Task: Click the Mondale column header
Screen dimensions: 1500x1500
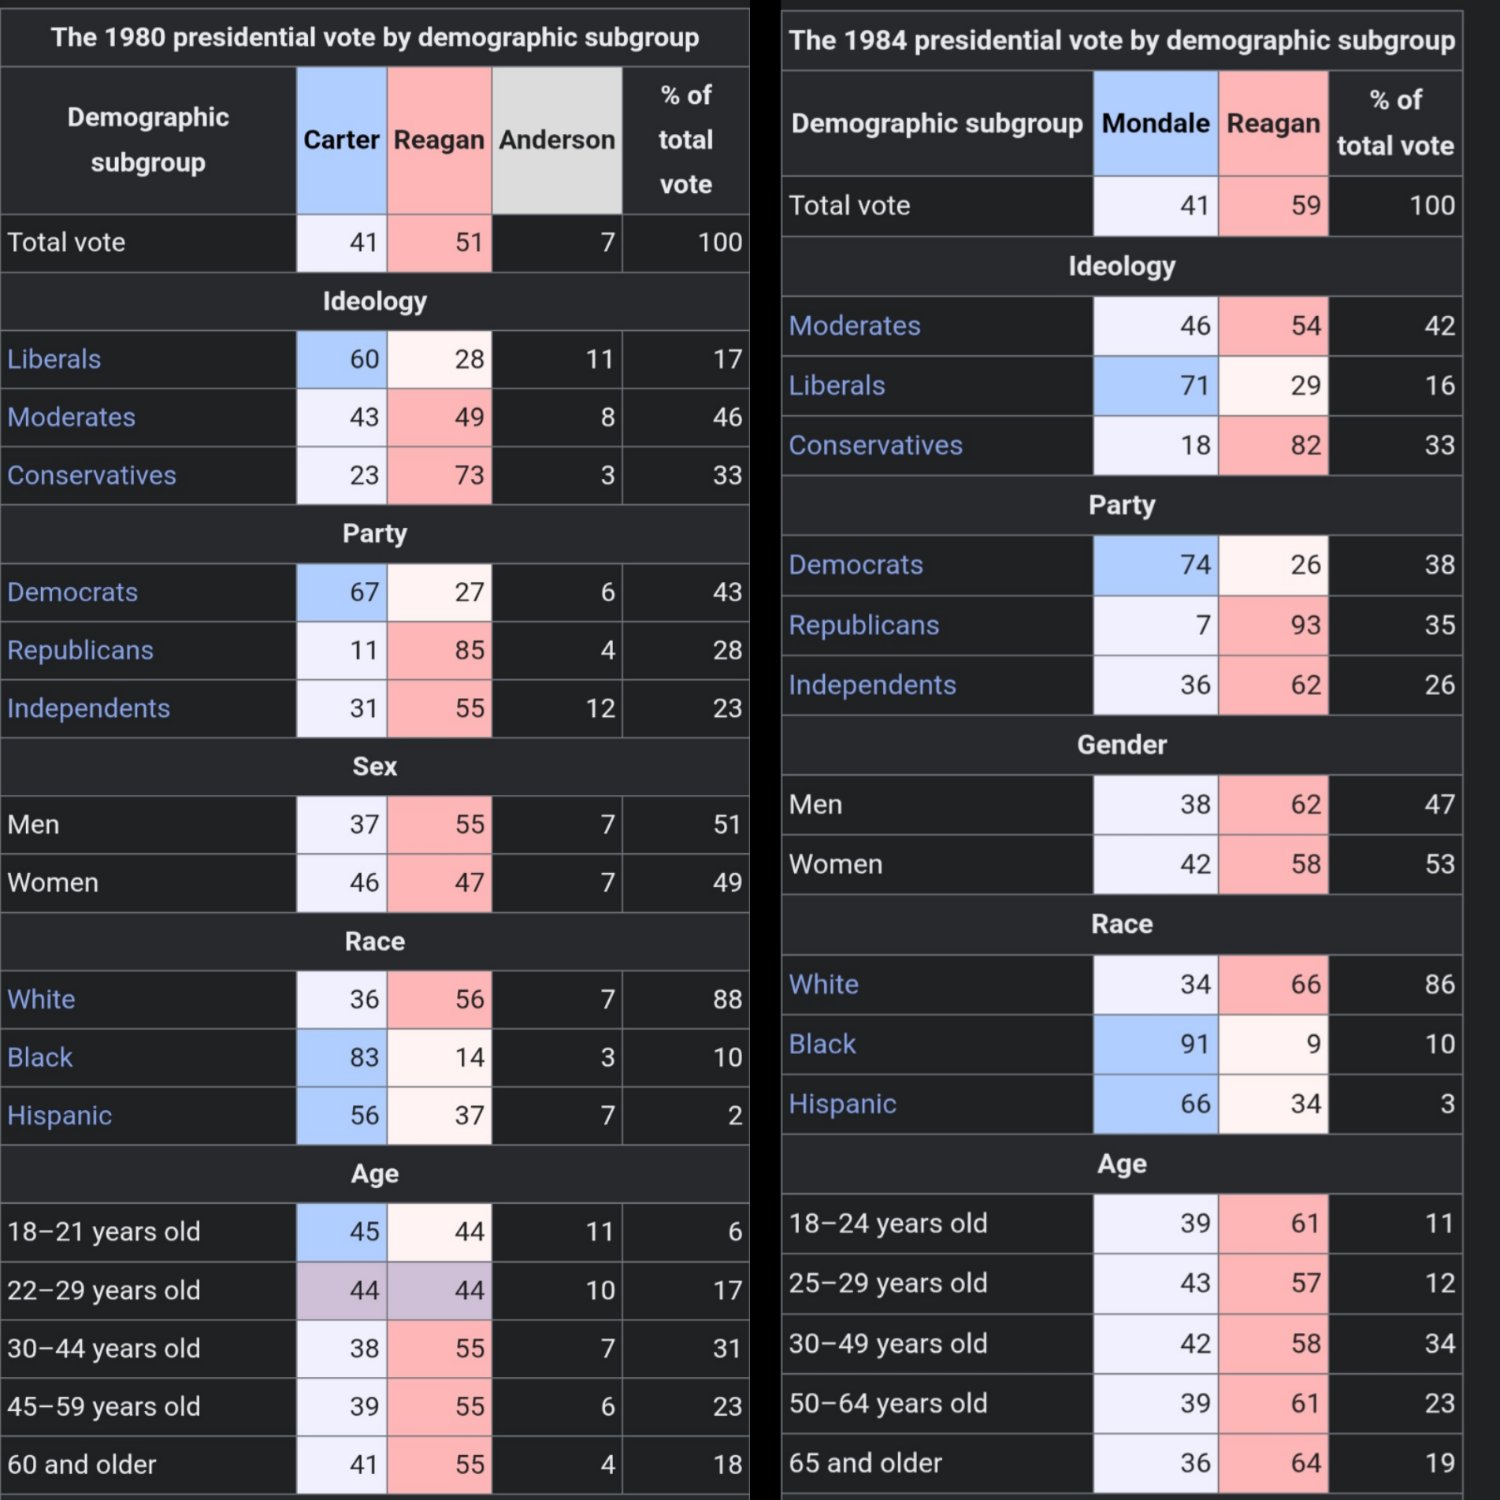Action: click(1155, 124)
